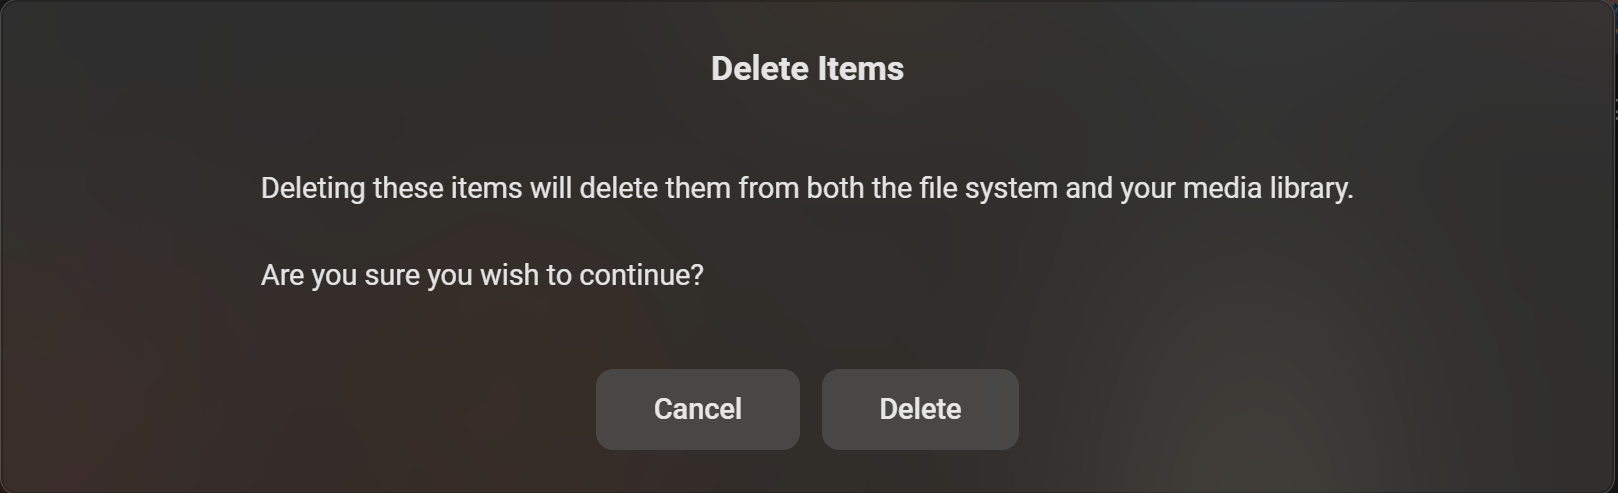The image size is (1618, 493).
Task: Click the "Are you sure" question text
Action: [x=482, y=275]
